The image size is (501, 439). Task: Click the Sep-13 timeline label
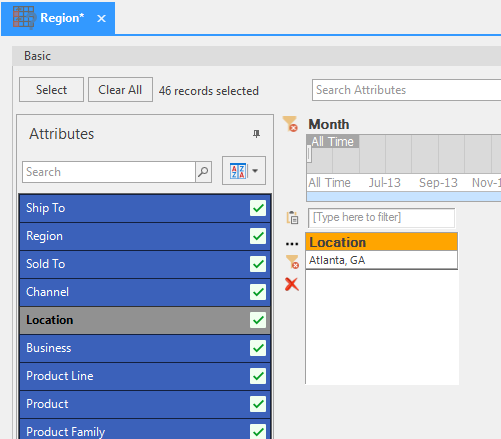[438, 183]
